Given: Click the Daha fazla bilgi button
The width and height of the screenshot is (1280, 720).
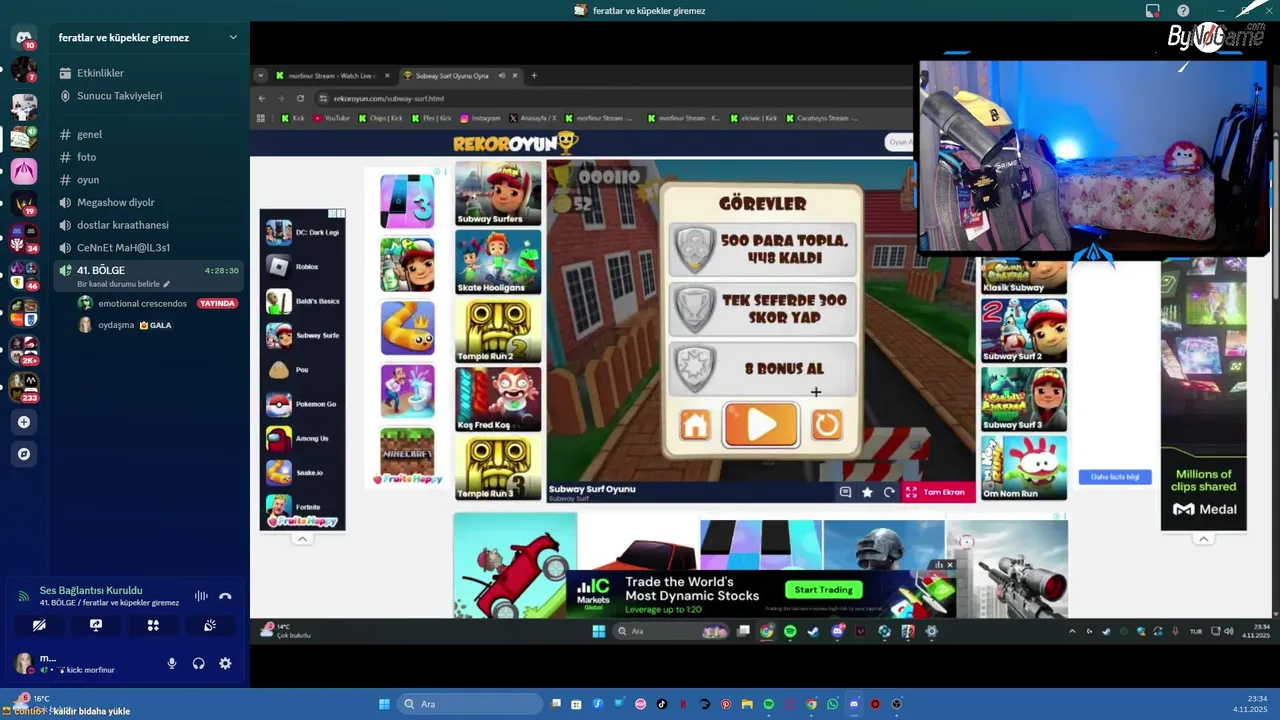Looking at the screenshot, I should click(1115, 477).
